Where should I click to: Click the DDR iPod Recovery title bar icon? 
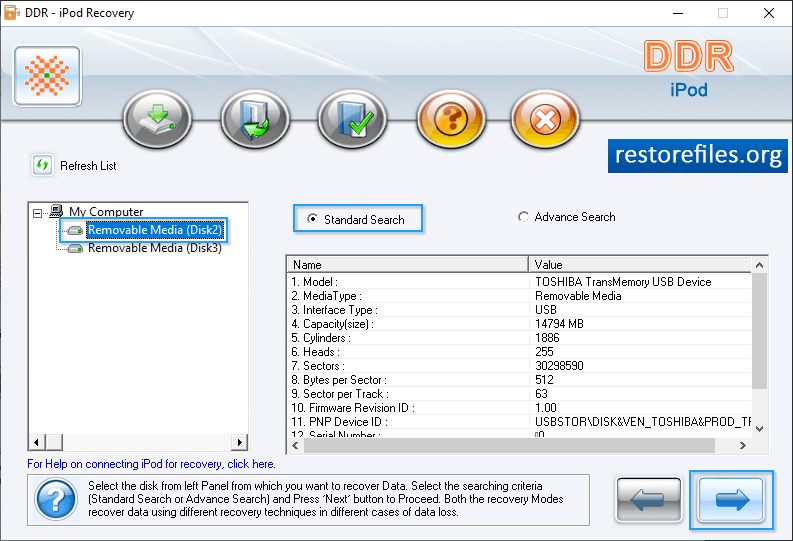click(12, 13)
